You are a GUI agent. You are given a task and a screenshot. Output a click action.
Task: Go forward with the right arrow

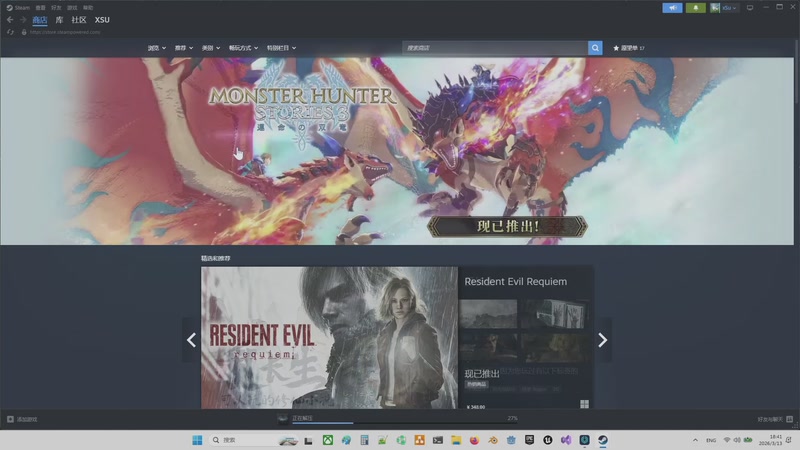[x=23, y=20]
